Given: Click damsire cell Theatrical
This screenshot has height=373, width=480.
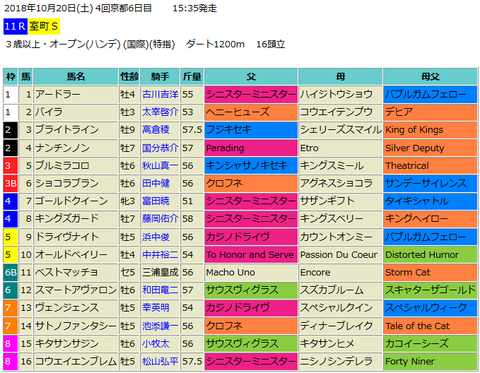Looking at the screenshot, I should (x=430, y=166).
